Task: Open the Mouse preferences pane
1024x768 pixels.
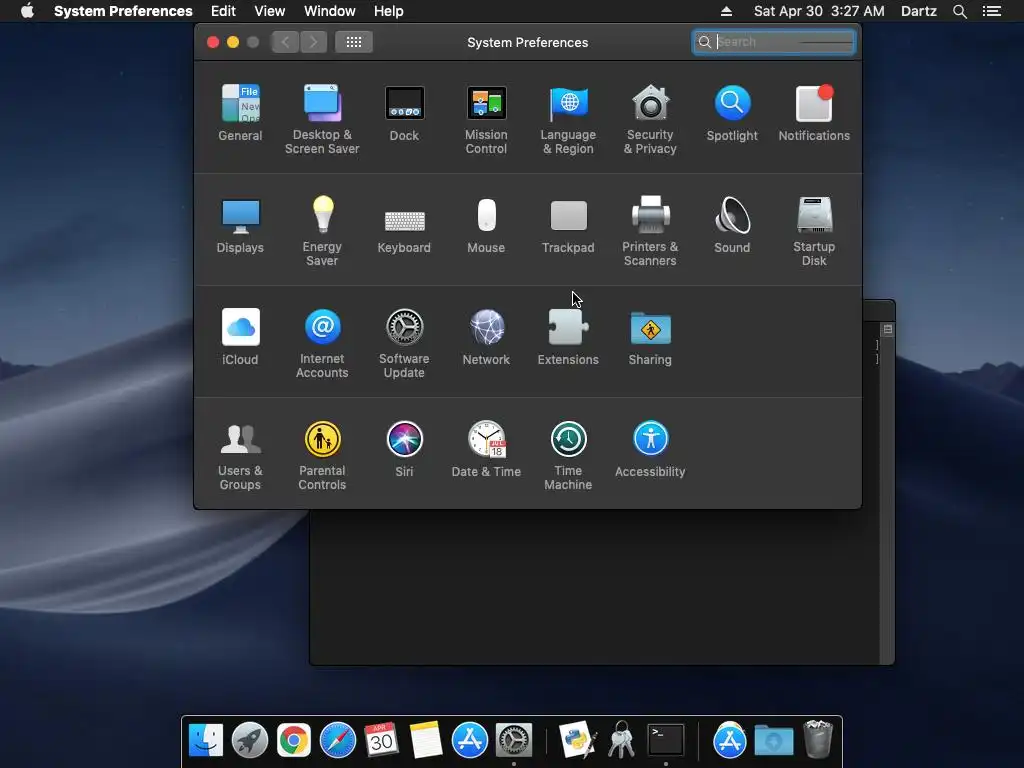Action: point(486,225)
